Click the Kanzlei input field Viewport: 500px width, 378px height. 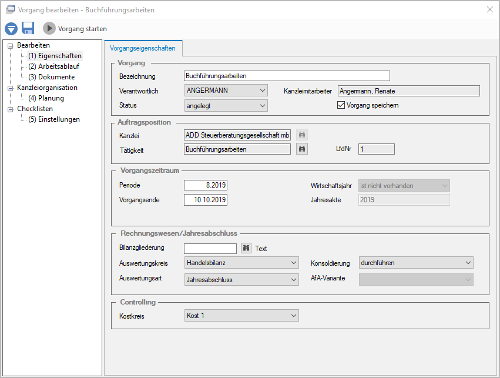(237, 135)
